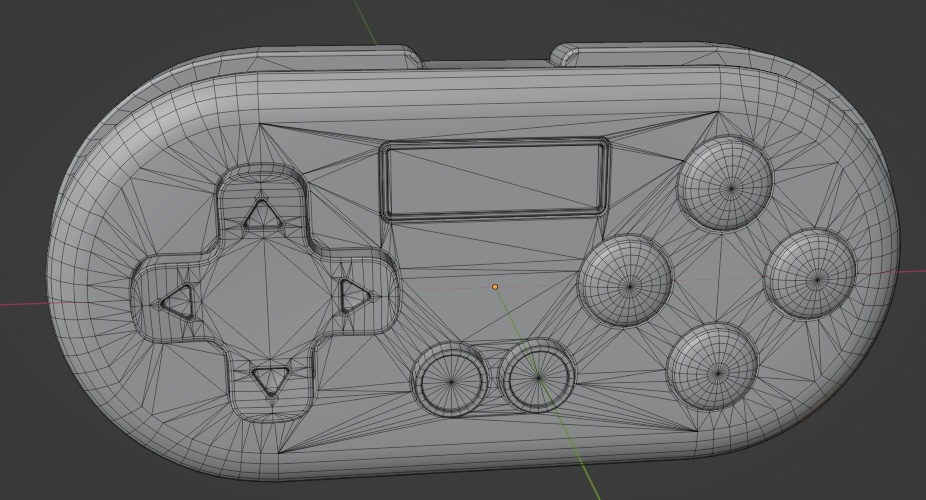Select the left round face button
Screen dimensions: 926x500
[x=625, y=281]
